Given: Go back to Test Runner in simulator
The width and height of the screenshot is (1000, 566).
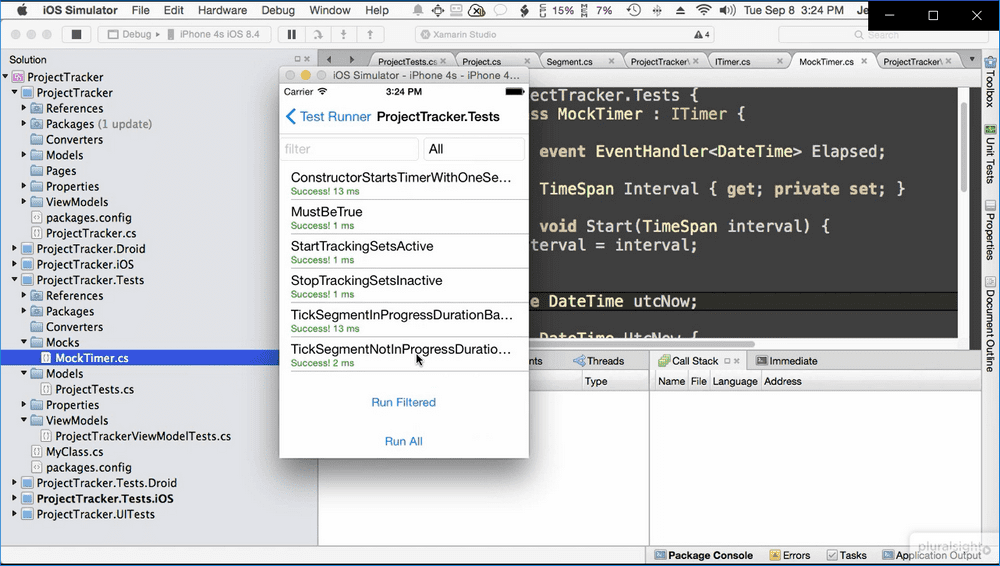Looking at the screenshot, I should tap(328, 117).
